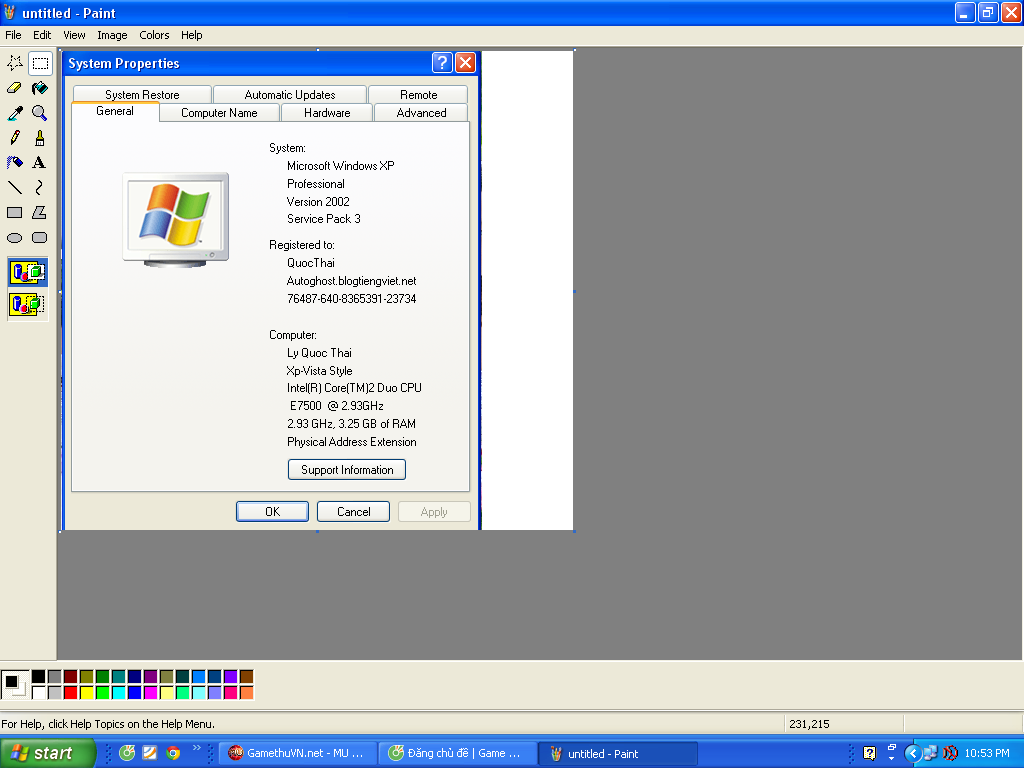Click the network connection tray icon
This screenshot has height=768, width=1024.
click(x=931, y=753)
